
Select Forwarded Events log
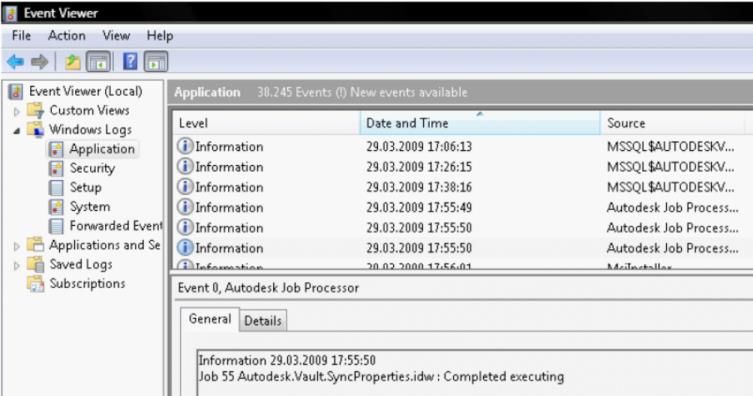click(x=116, y=226)
